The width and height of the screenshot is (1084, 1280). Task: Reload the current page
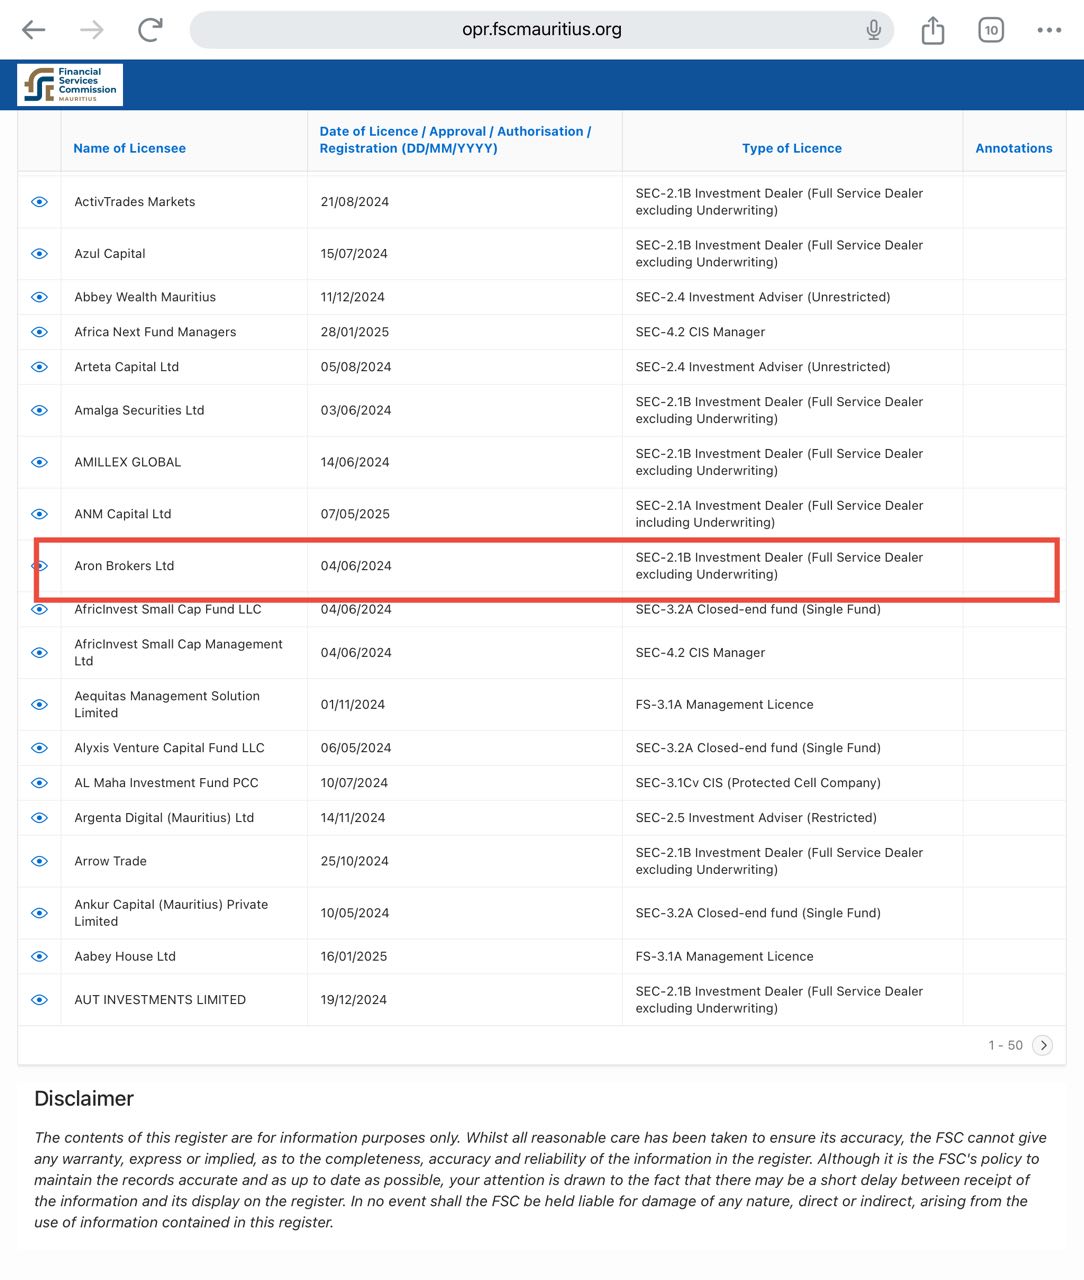point(150,30)
